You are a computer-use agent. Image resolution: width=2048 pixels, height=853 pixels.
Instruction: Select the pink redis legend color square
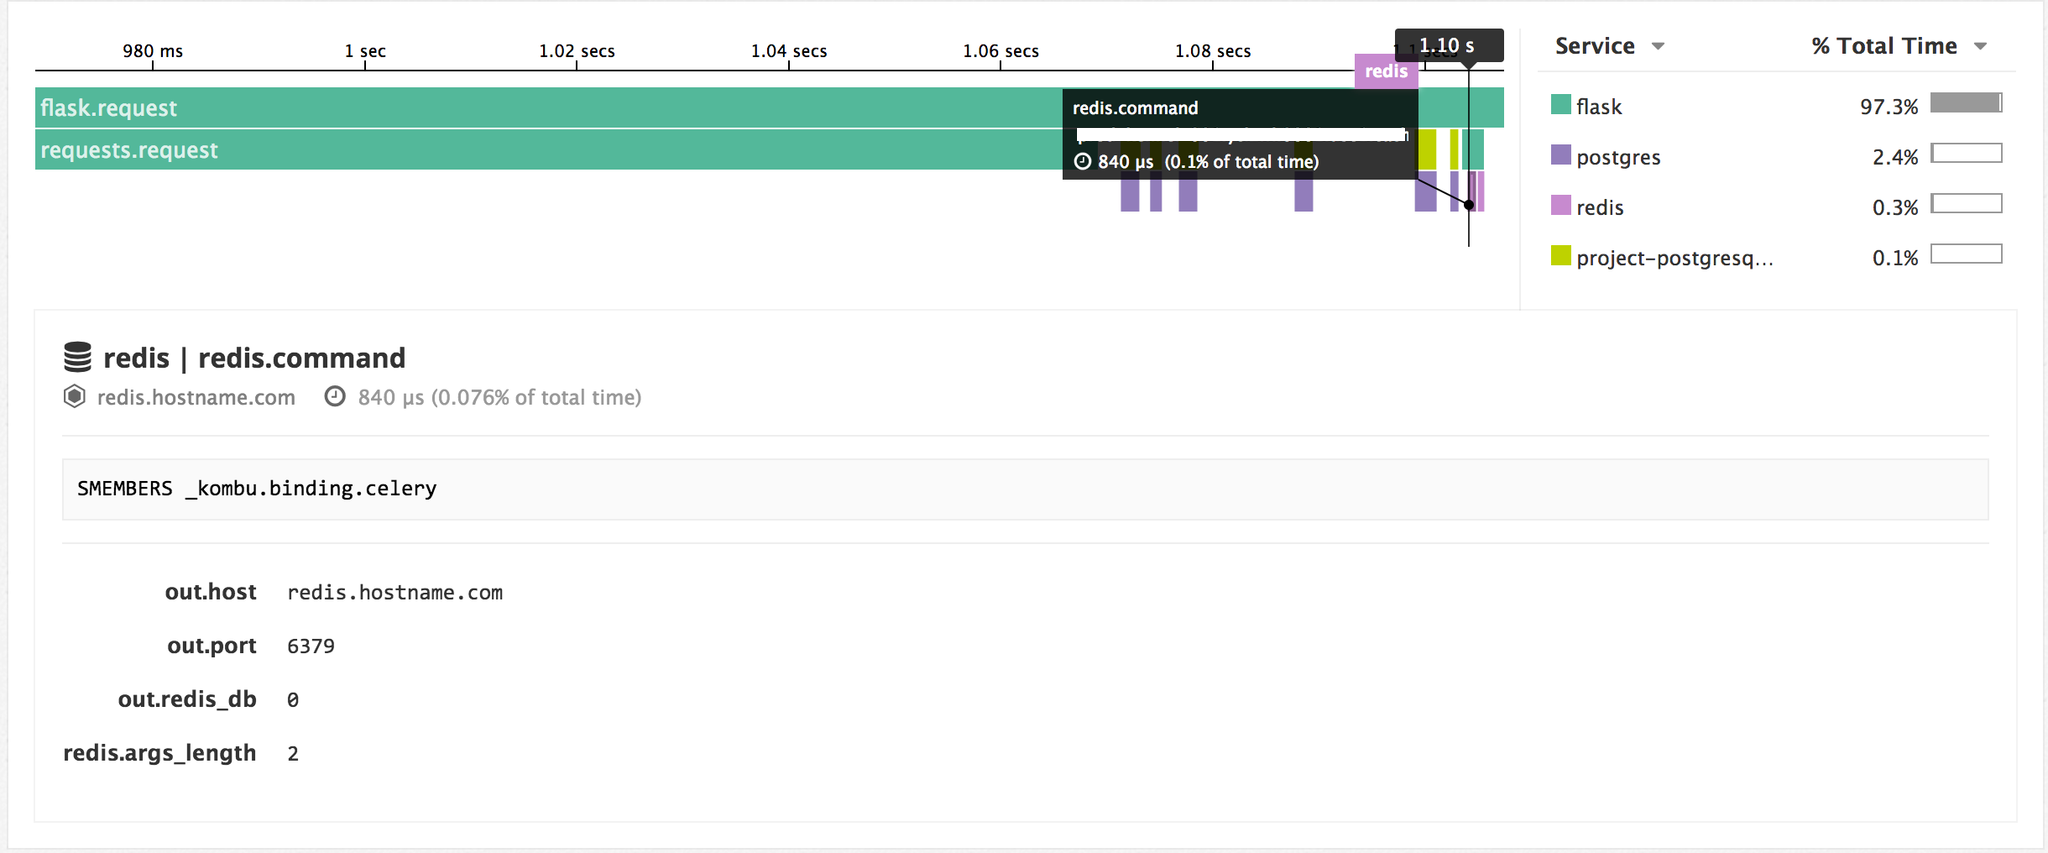coord(1560,205)
